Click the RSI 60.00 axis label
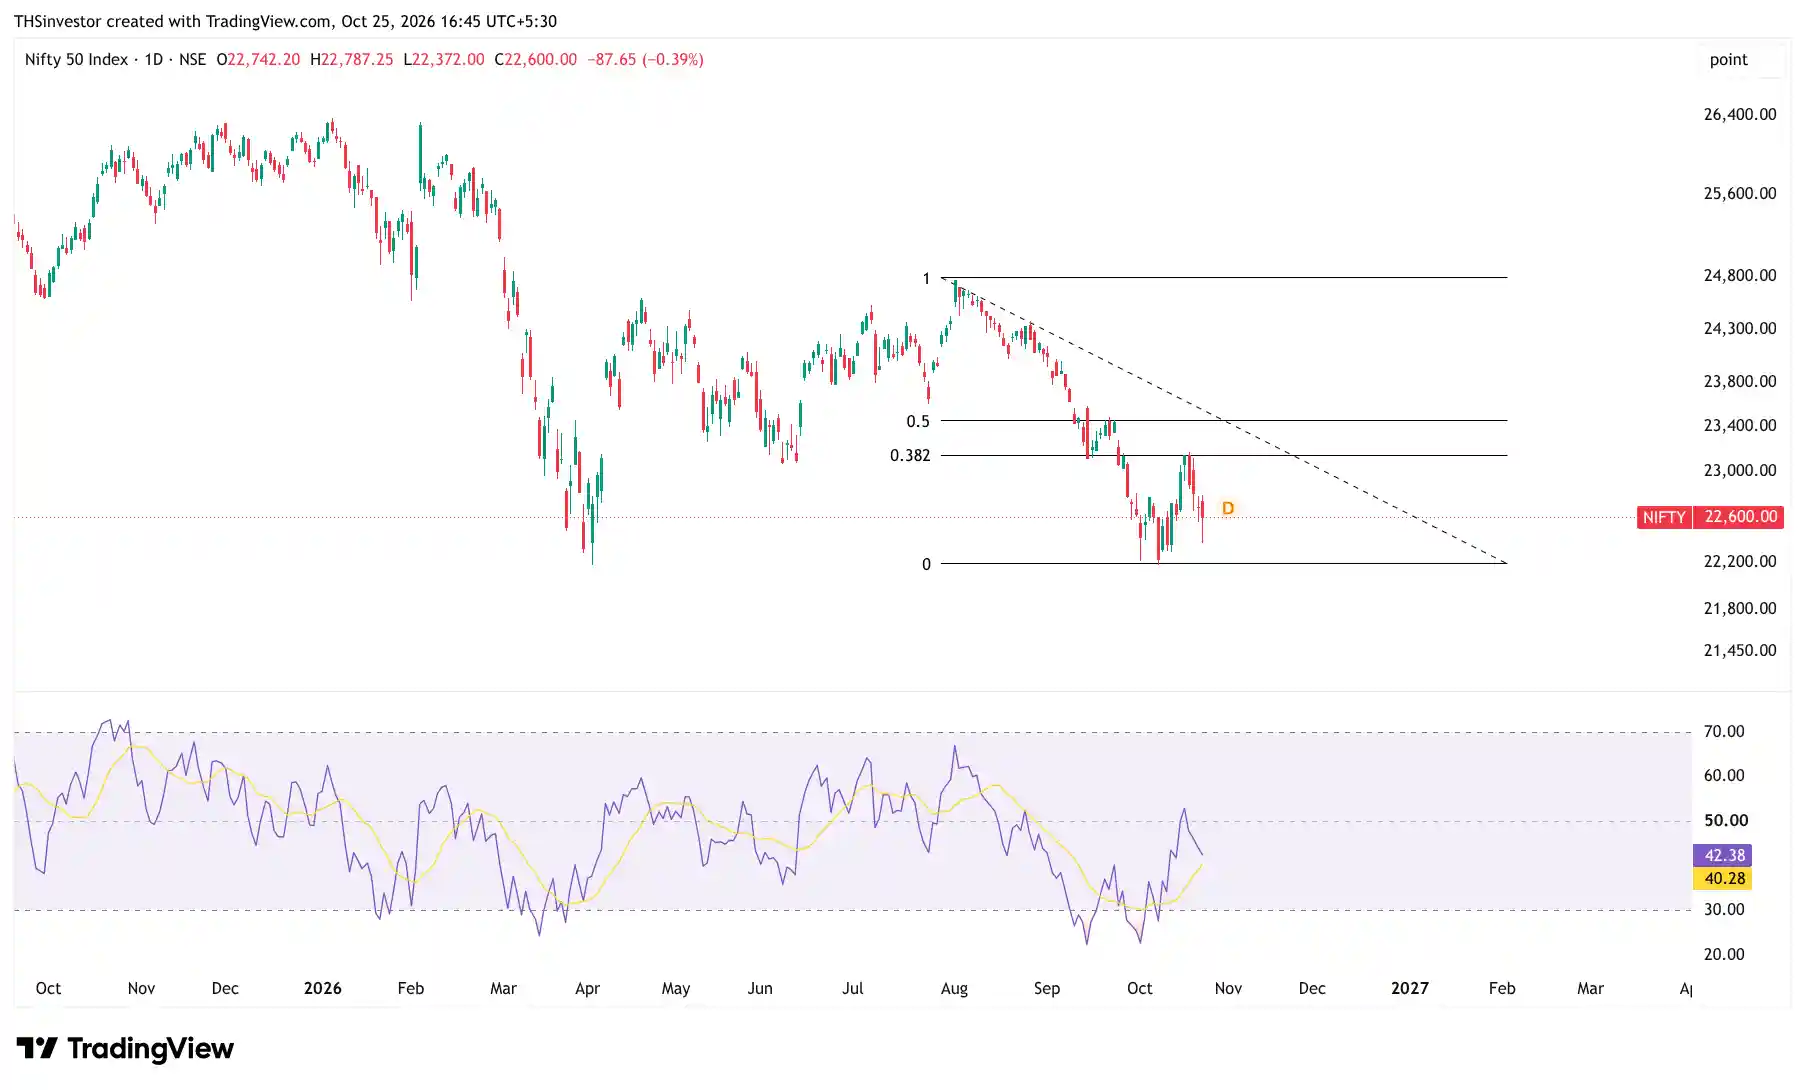Viewport: 1805px width, 1090px height. (x=1724, y=775)
